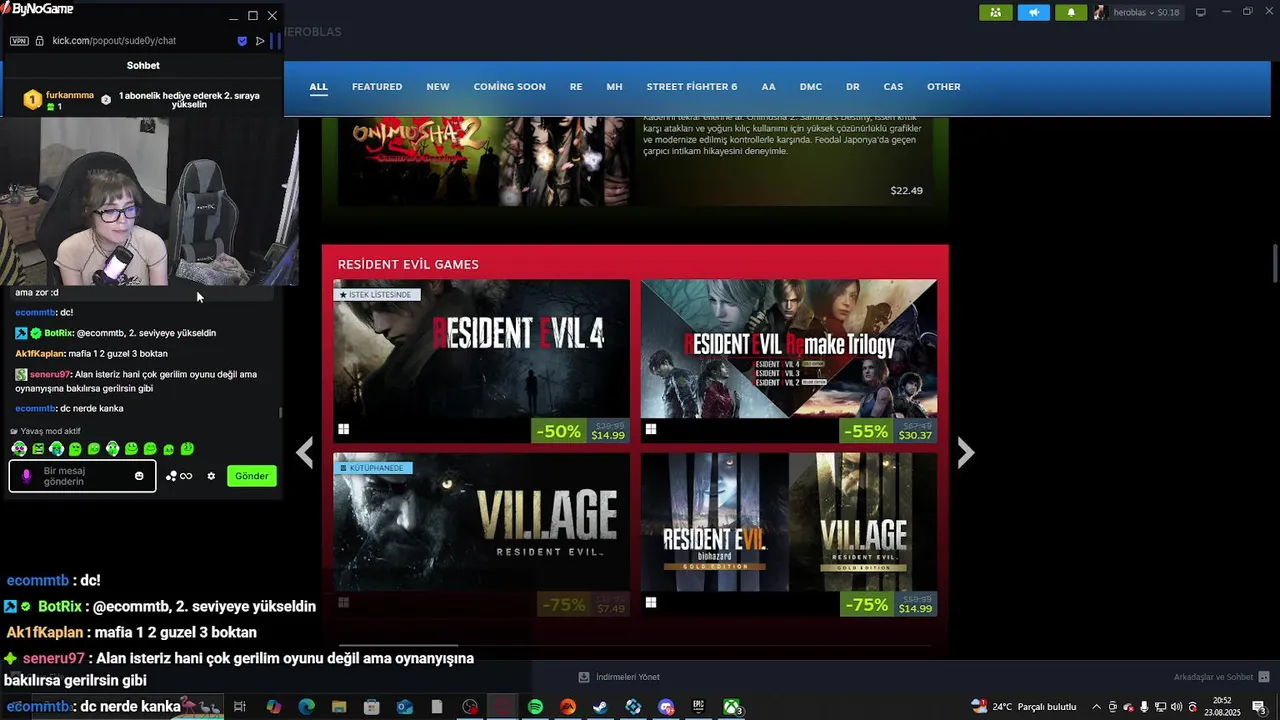Open Spotify from taskbar
The image size is (1280, 720).
pos(535,707)
